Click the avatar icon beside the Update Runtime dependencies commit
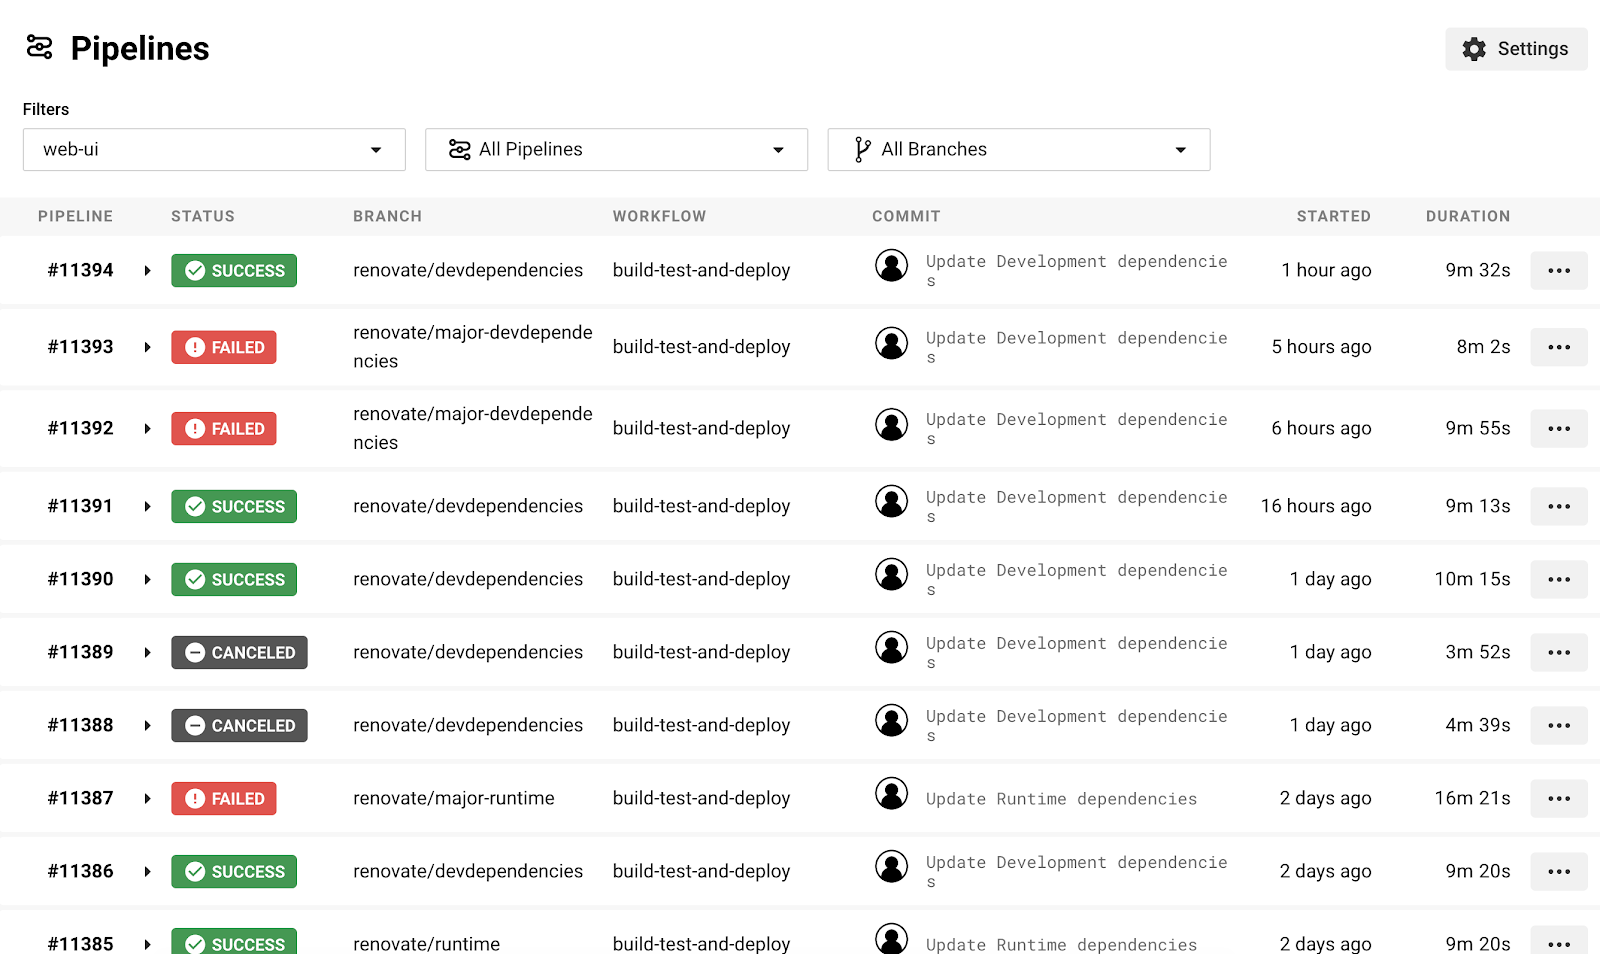This screenshot has width=1600, height=959. (x=891, y=798)
